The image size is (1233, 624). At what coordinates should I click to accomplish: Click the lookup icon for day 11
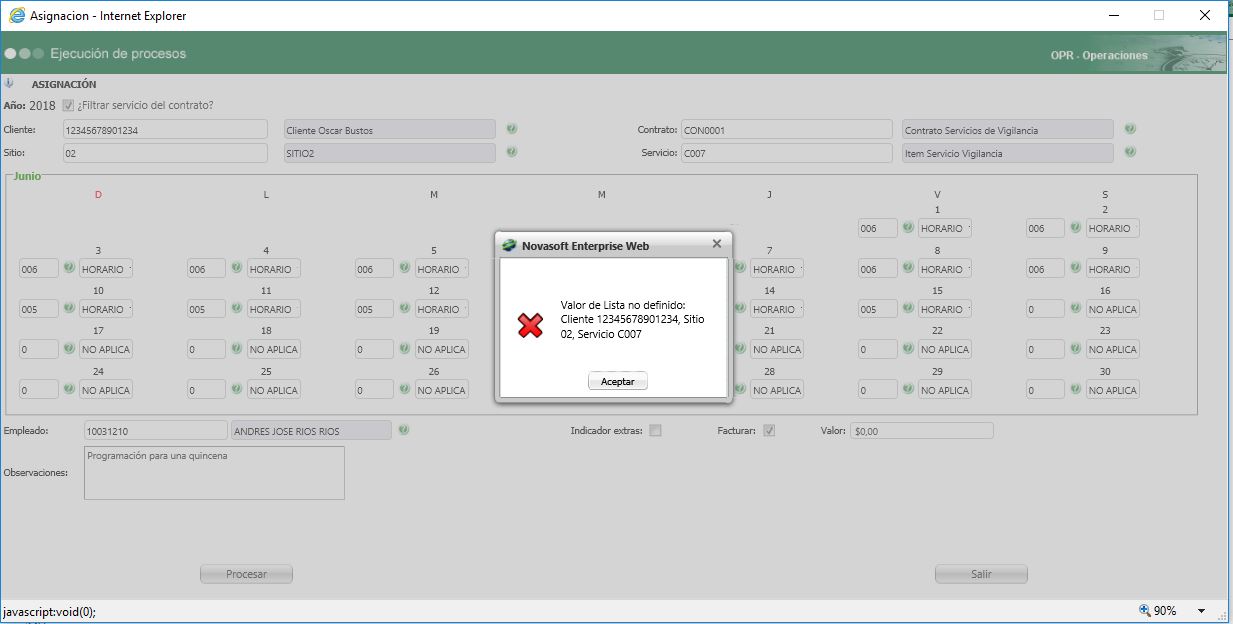tap(237, 308)
